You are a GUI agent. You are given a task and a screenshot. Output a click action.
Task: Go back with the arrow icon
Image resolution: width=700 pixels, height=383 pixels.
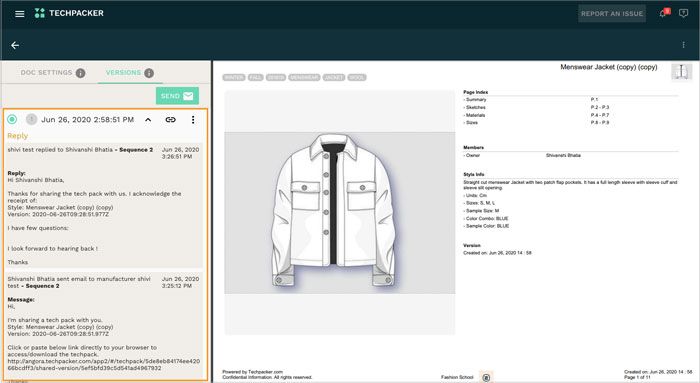(15, 45)
